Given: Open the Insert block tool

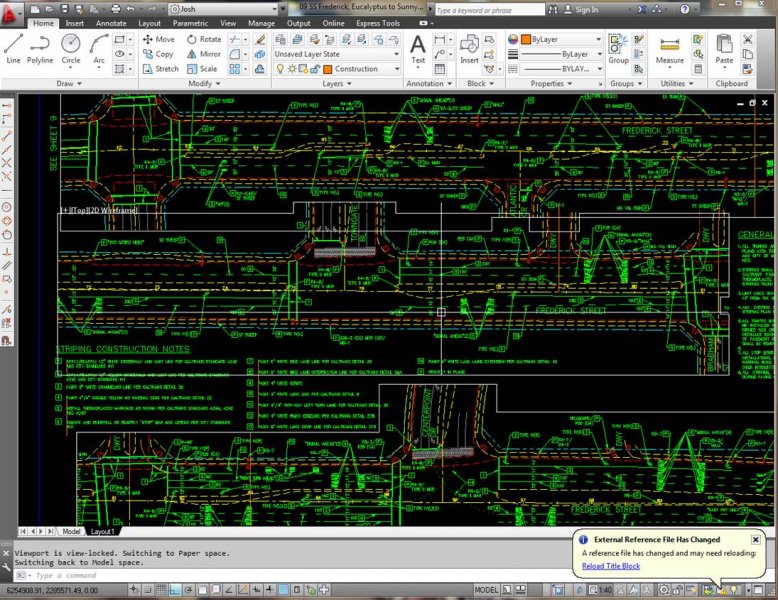Looking at the screenshot, I should click(469, 48).
